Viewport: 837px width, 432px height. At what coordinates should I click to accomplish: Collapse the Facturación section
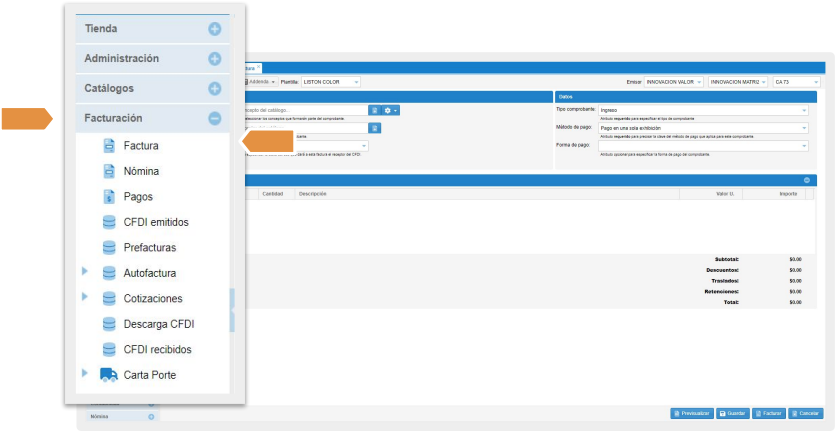pos(214,118)
